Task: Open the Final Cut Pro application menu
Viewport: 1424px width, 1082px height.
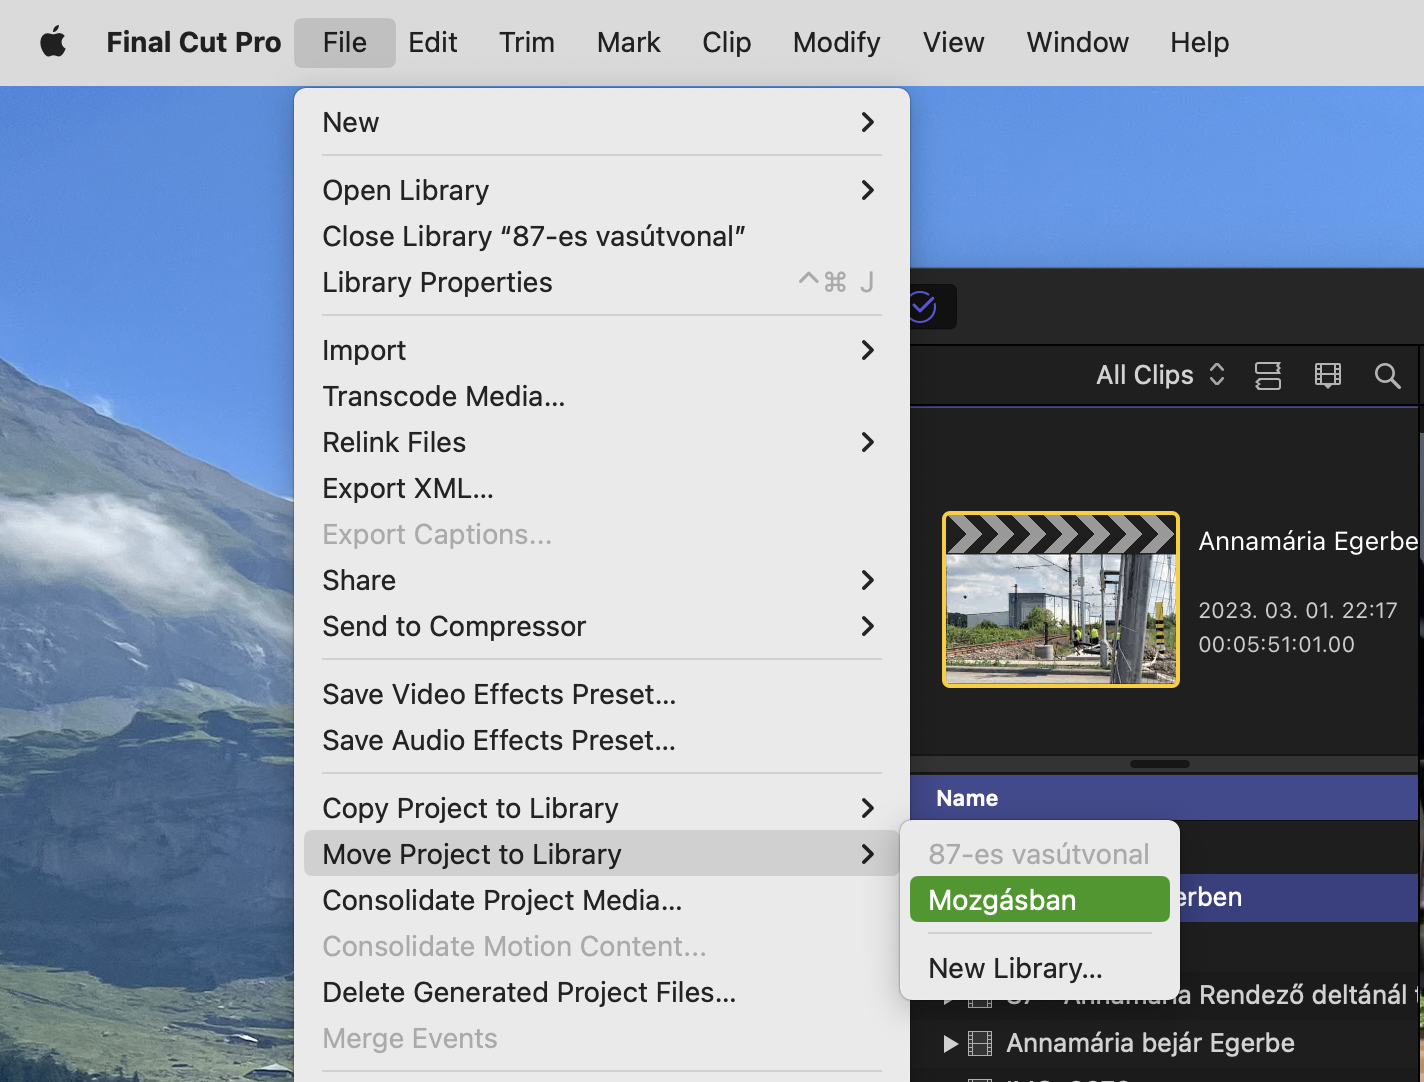Action: click(x=194, y=42)
